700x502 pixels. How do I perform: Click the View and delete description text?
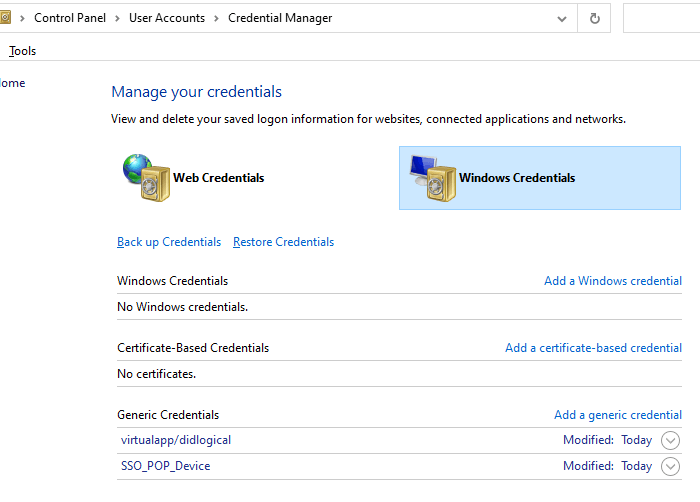[368, 119]
